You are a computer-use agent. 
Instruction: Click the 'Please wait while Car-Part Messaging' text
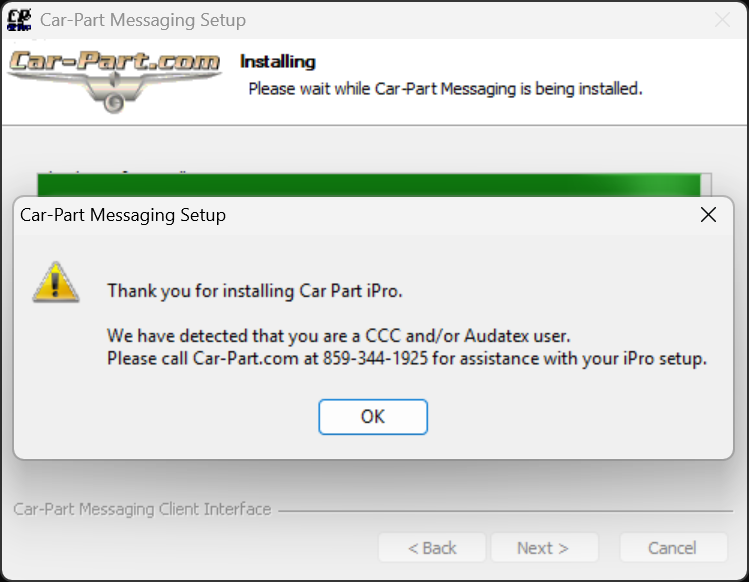444,89
